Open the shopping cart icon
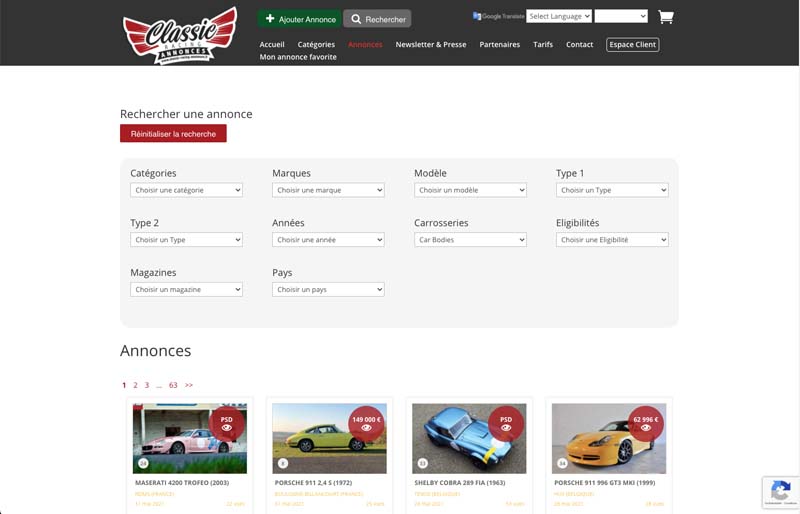 click(666, 17)
